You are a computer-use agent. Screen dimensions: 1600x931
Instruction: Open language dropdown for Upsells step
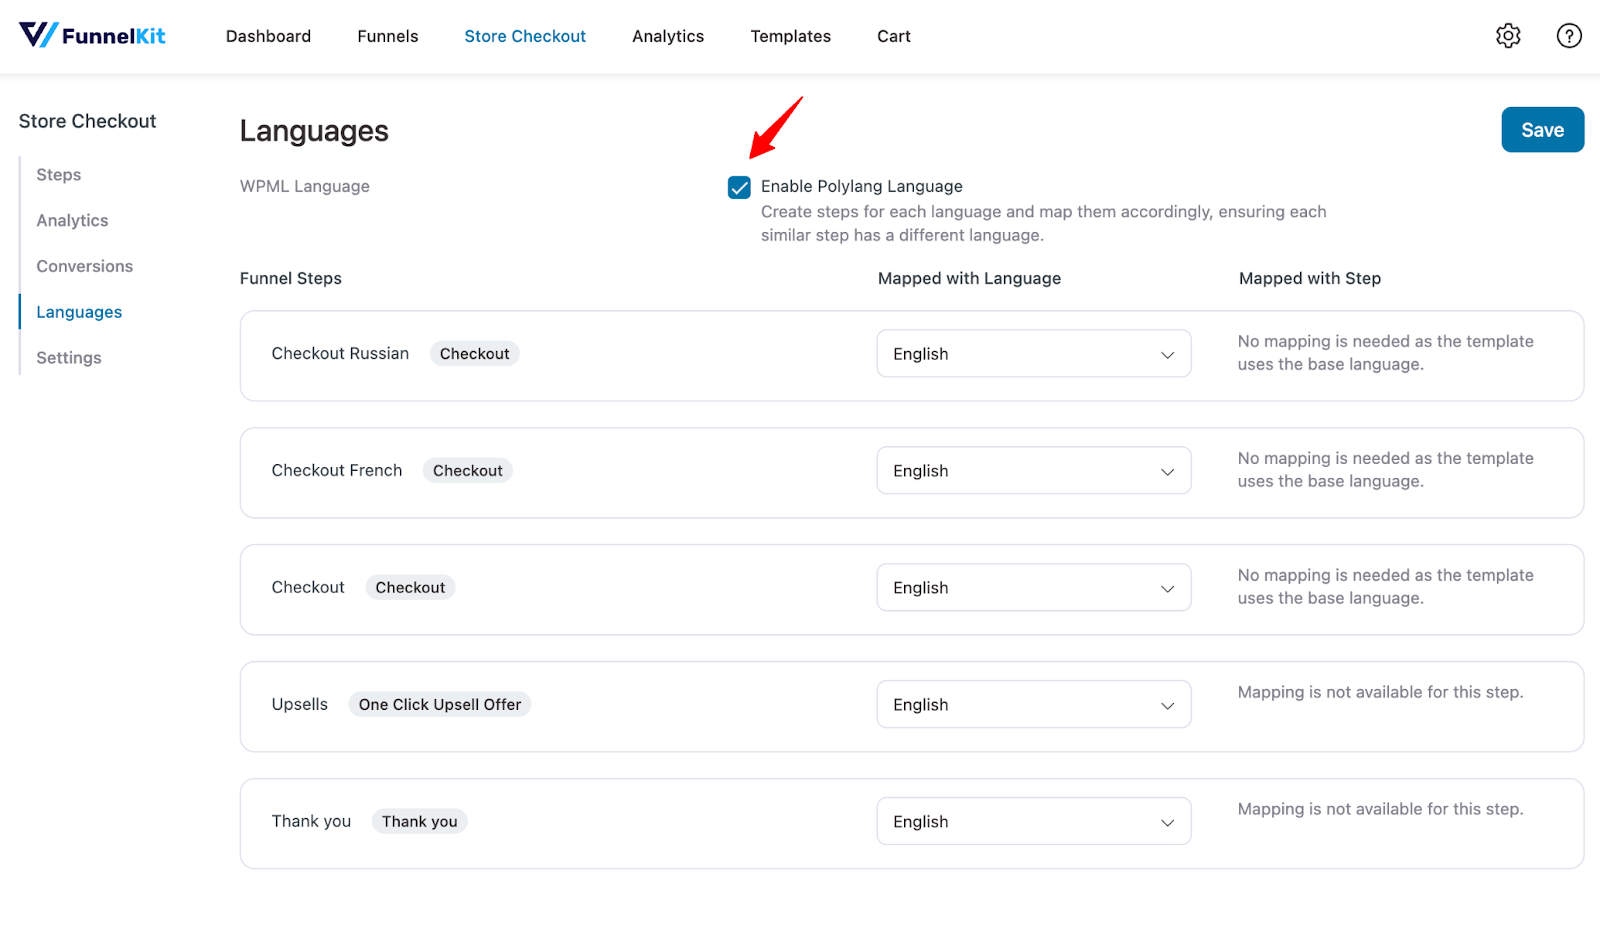click(1034, 705)
